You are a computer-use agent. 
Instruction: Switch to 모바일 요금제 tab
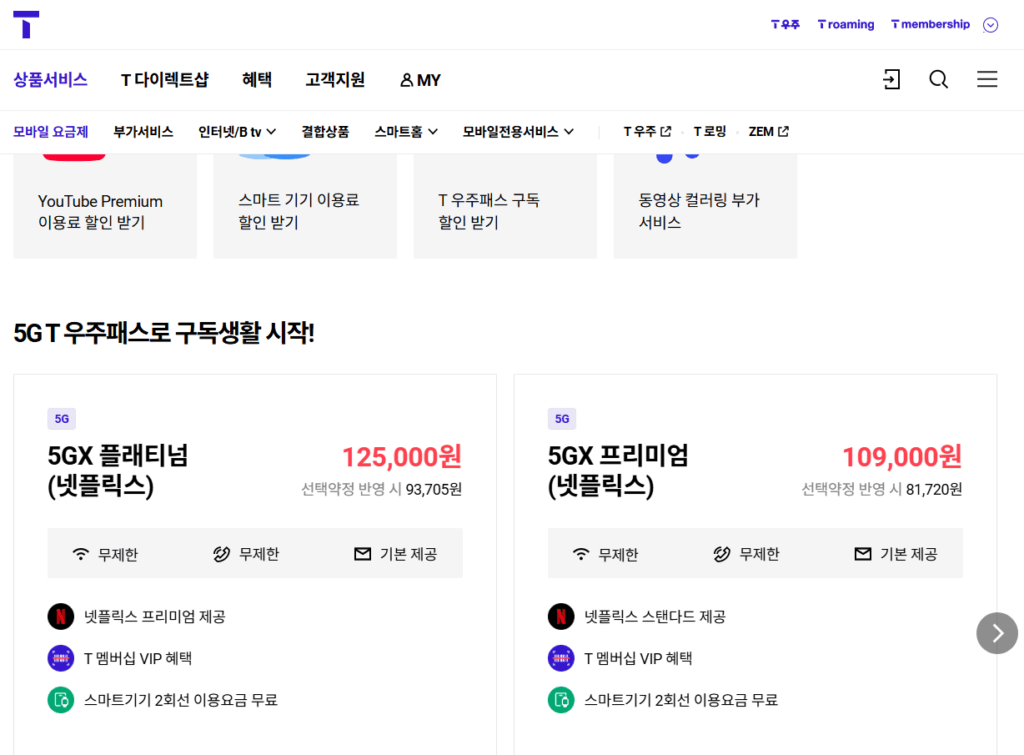click(50, 132)
